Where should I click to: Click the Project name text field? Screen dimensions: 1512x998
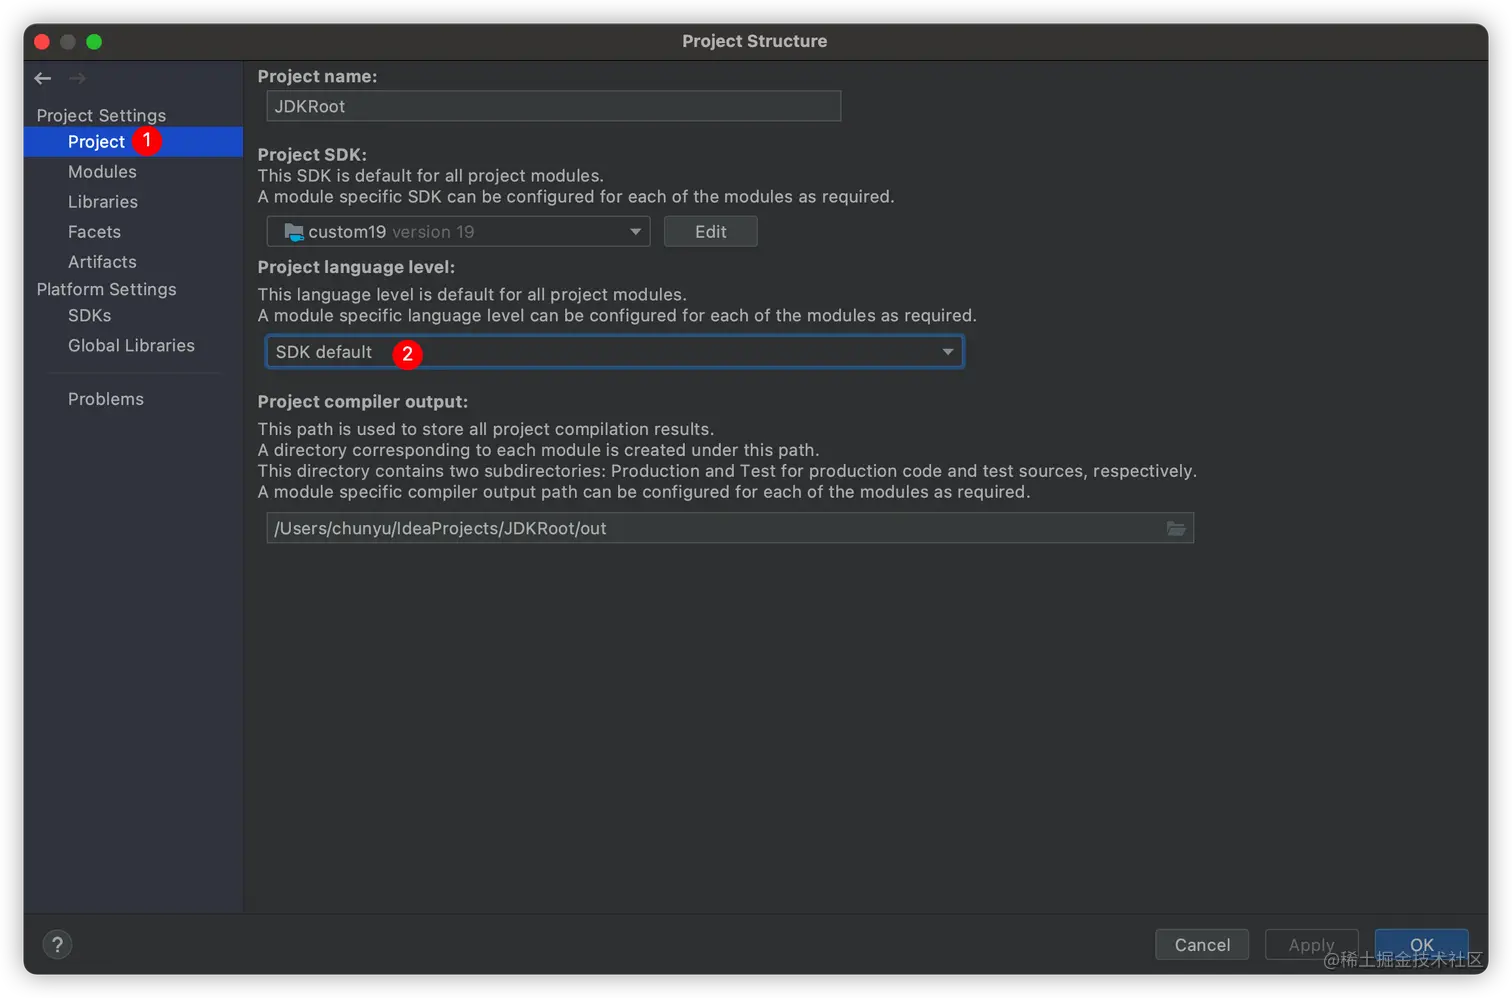(553, 106)
